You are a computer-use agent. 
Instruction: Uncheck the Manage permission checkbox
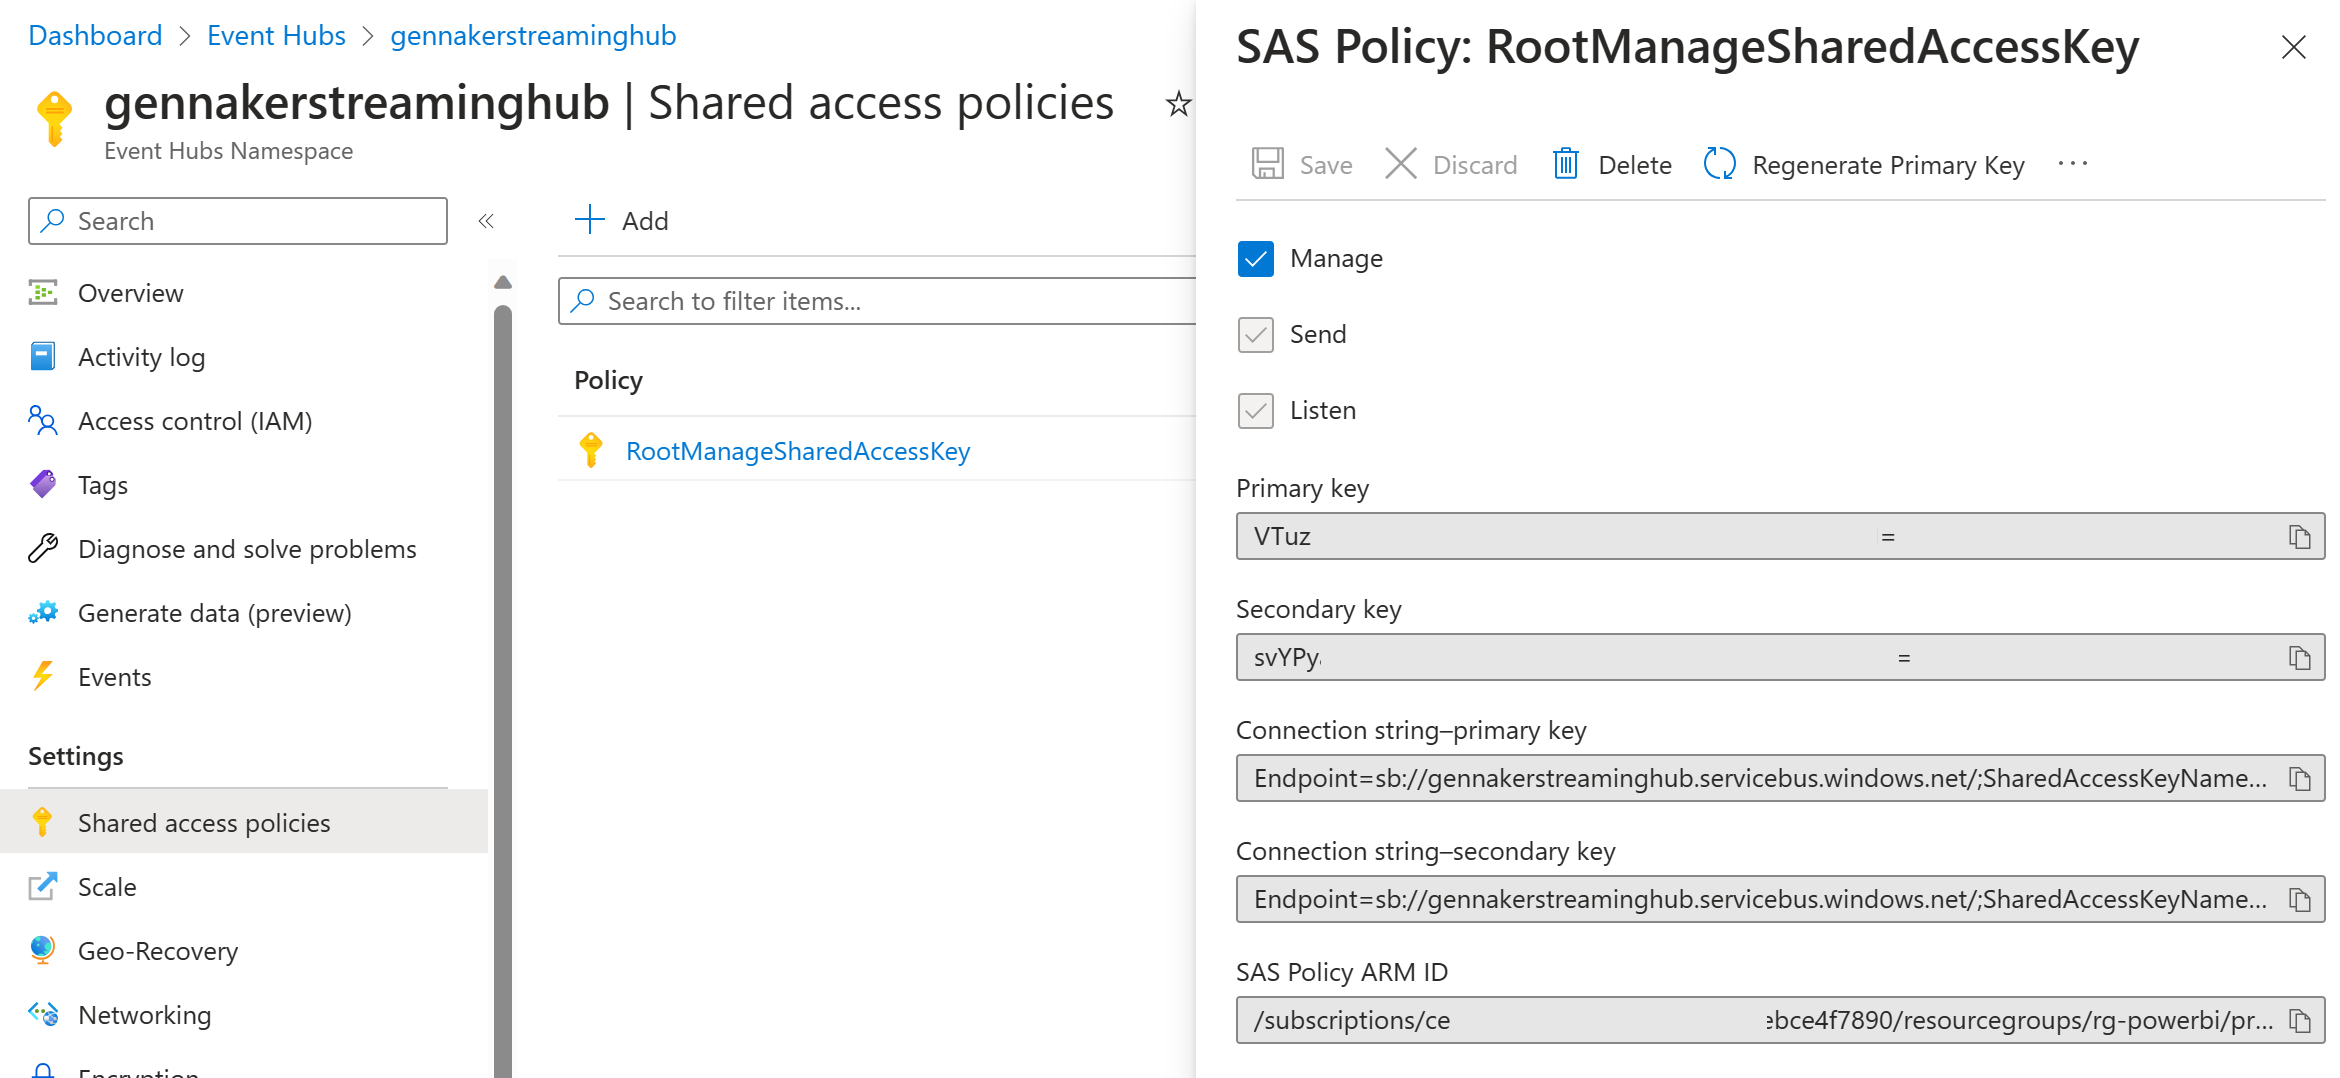point(1256,259)
